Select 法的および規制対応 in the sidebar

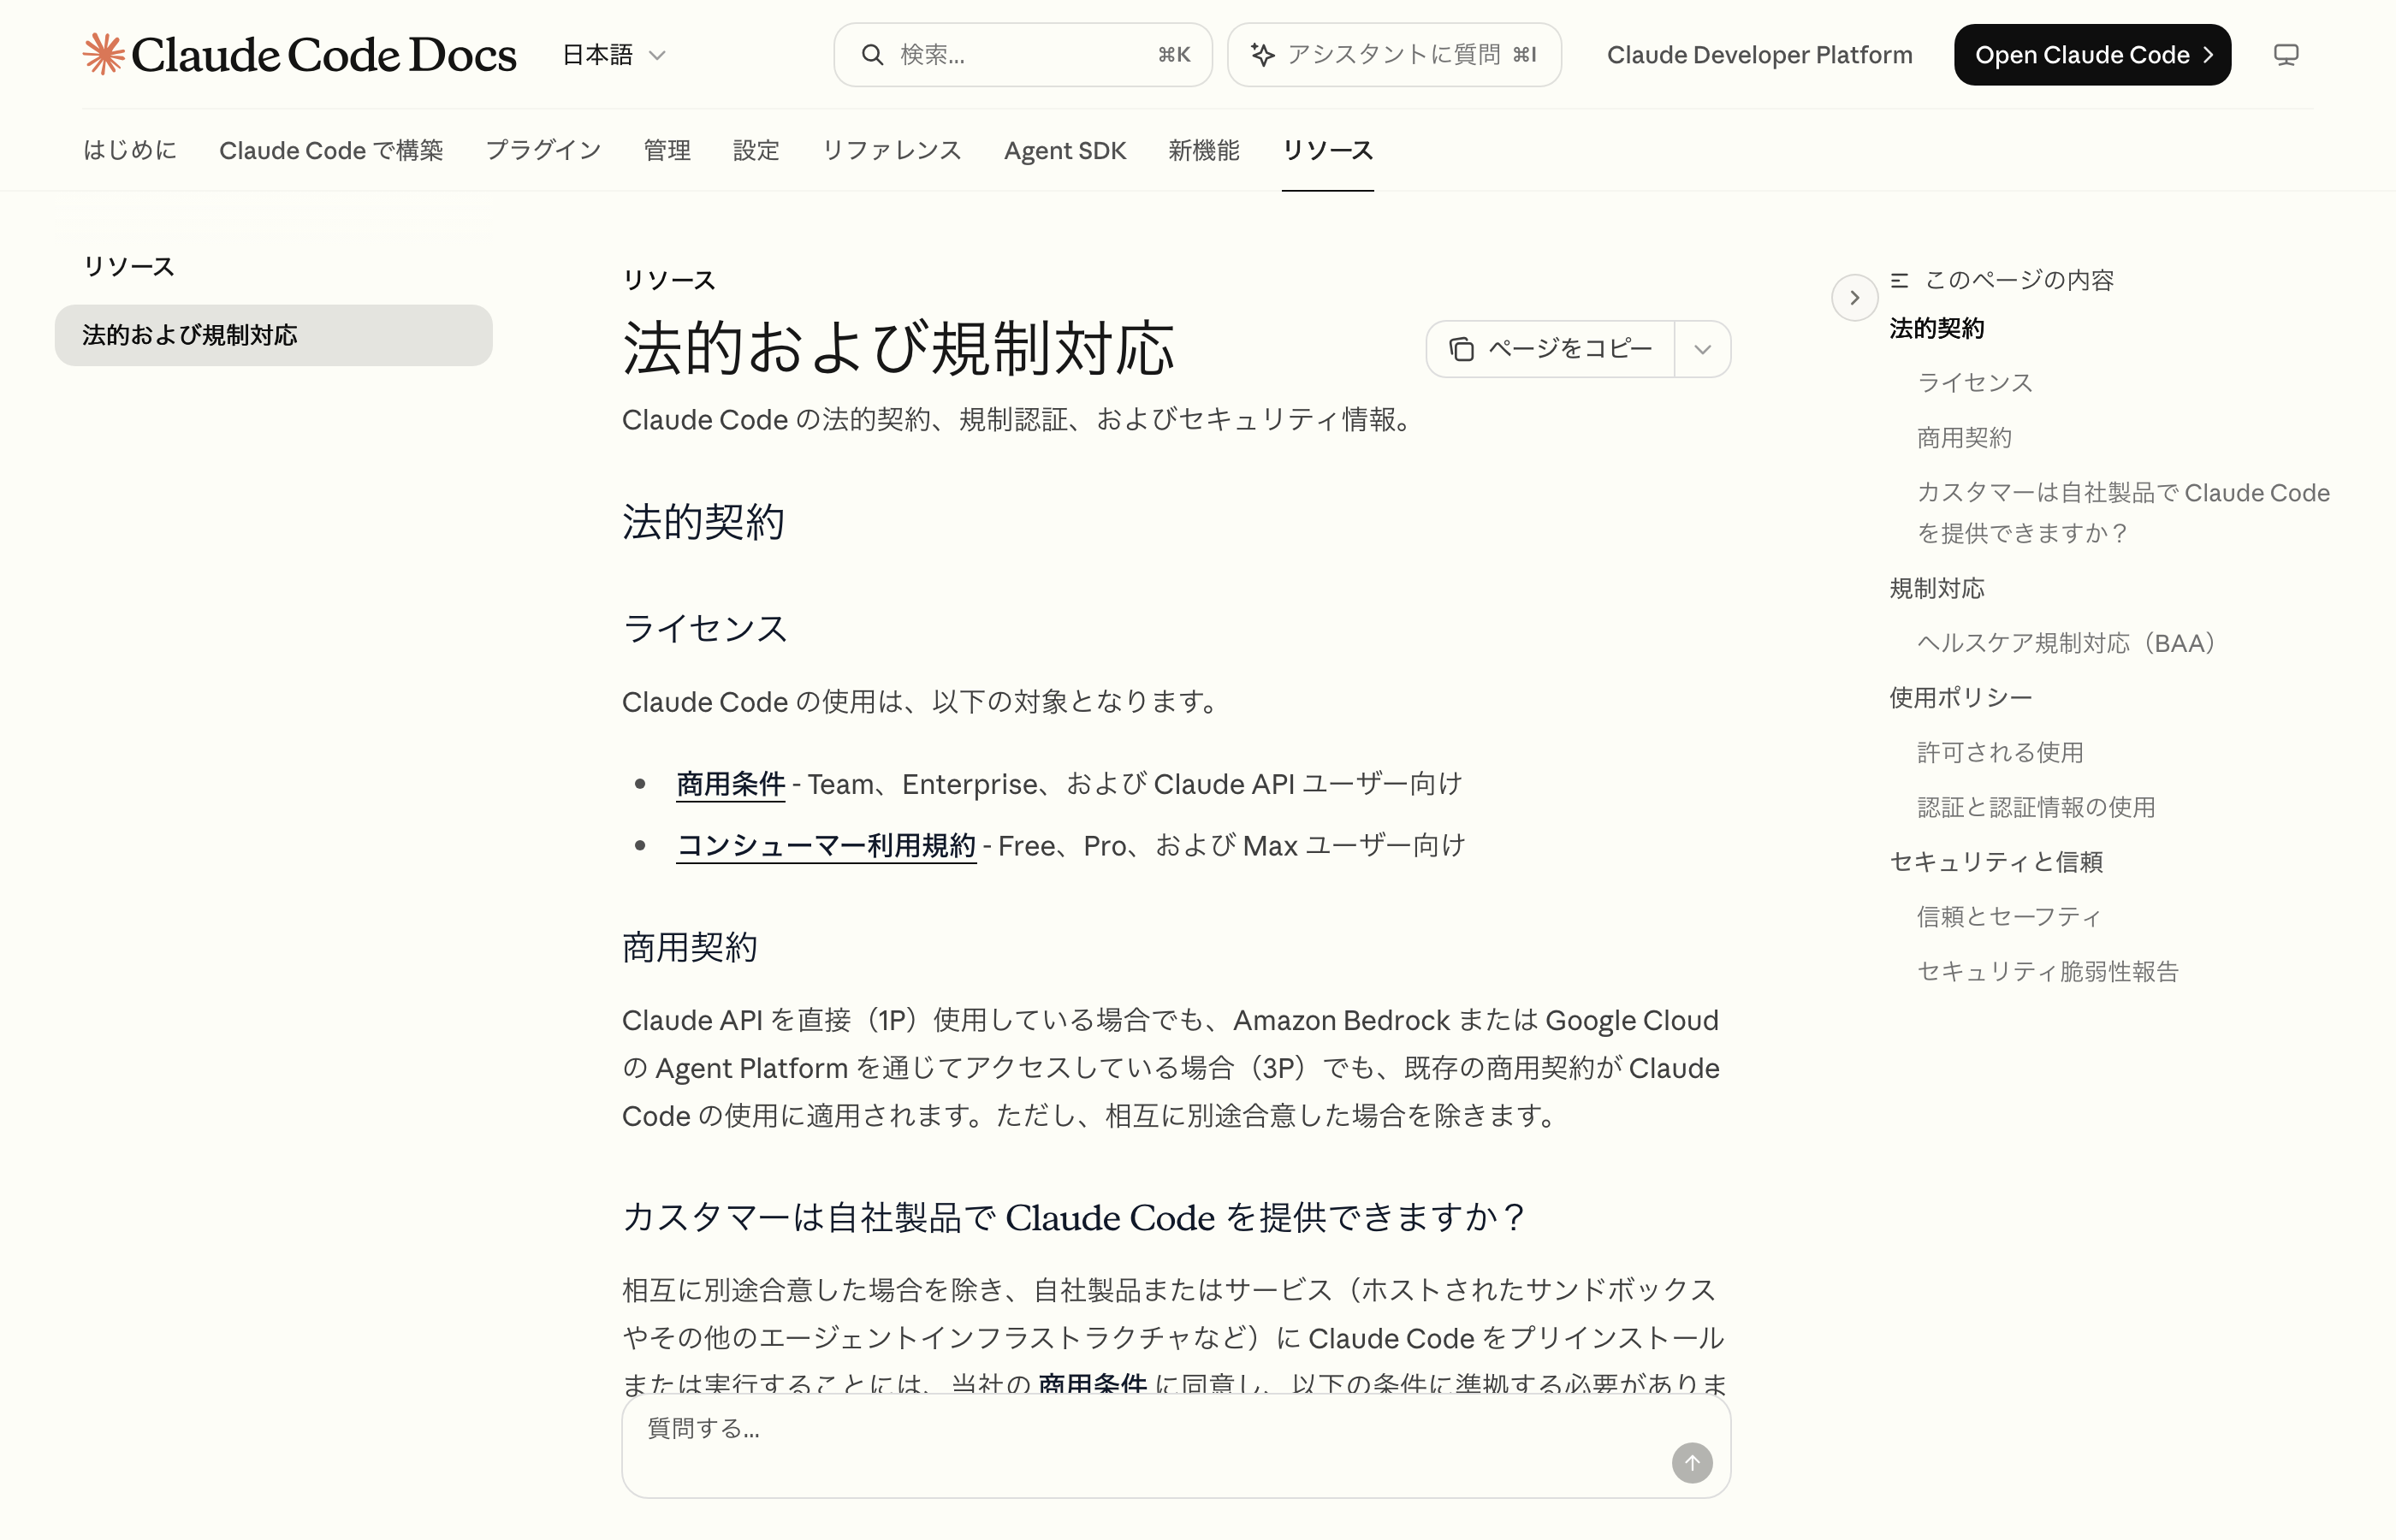273,335
